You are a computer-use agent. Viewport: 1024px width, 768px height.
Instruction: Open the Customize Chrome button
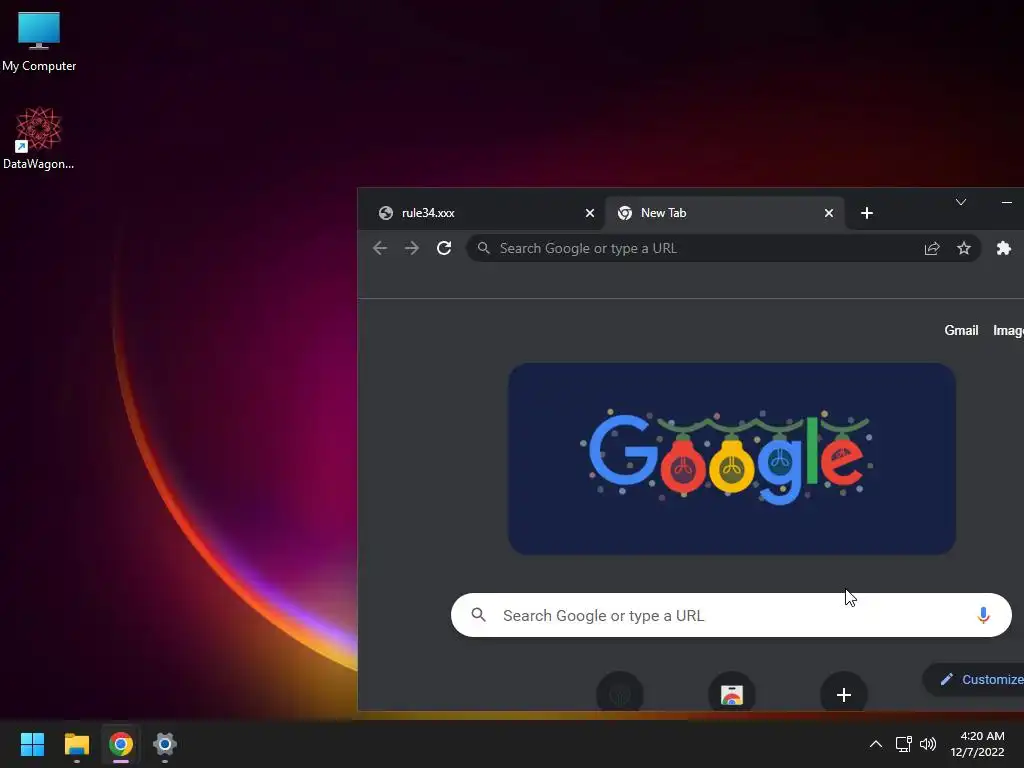[974, 679]
